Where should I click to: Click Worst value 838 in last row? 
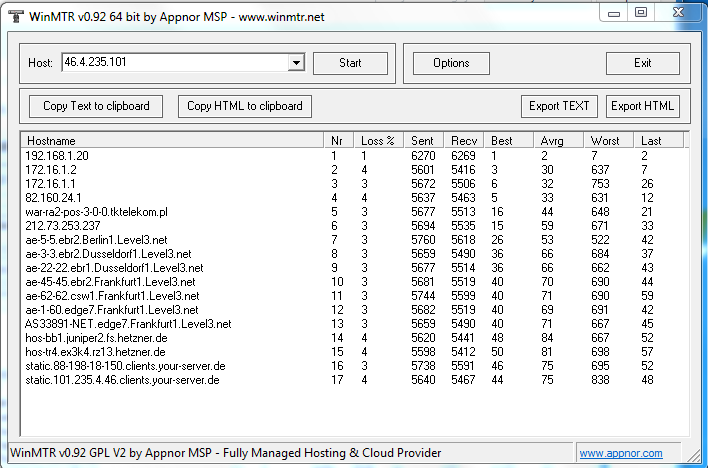600,380
